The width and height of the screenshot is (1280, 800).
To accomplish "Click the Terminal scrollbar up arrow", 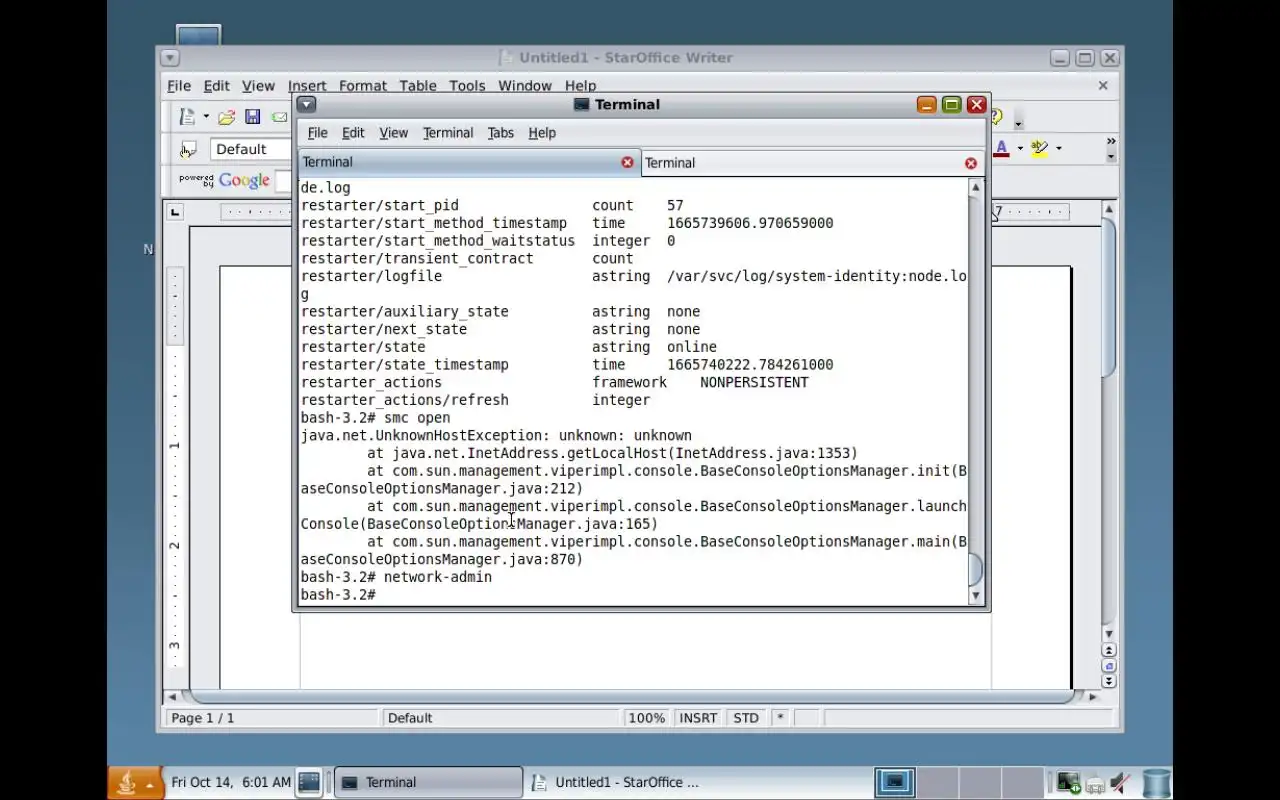I will pos(976,187).
